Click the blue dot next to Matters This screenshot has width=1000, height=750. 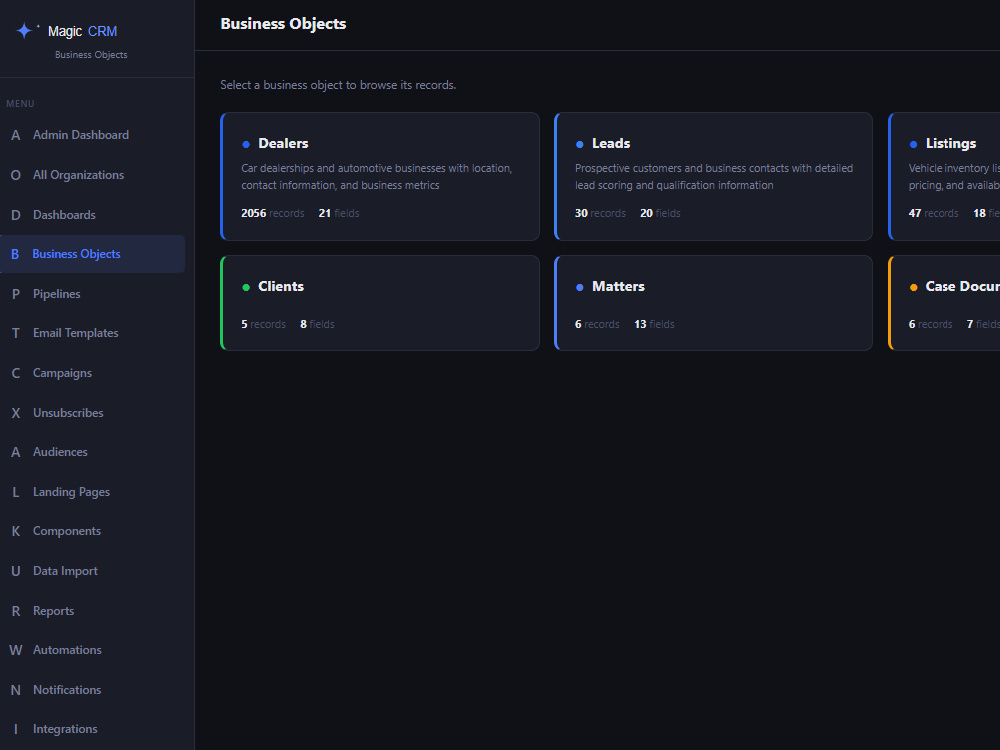tap(579, 288)
